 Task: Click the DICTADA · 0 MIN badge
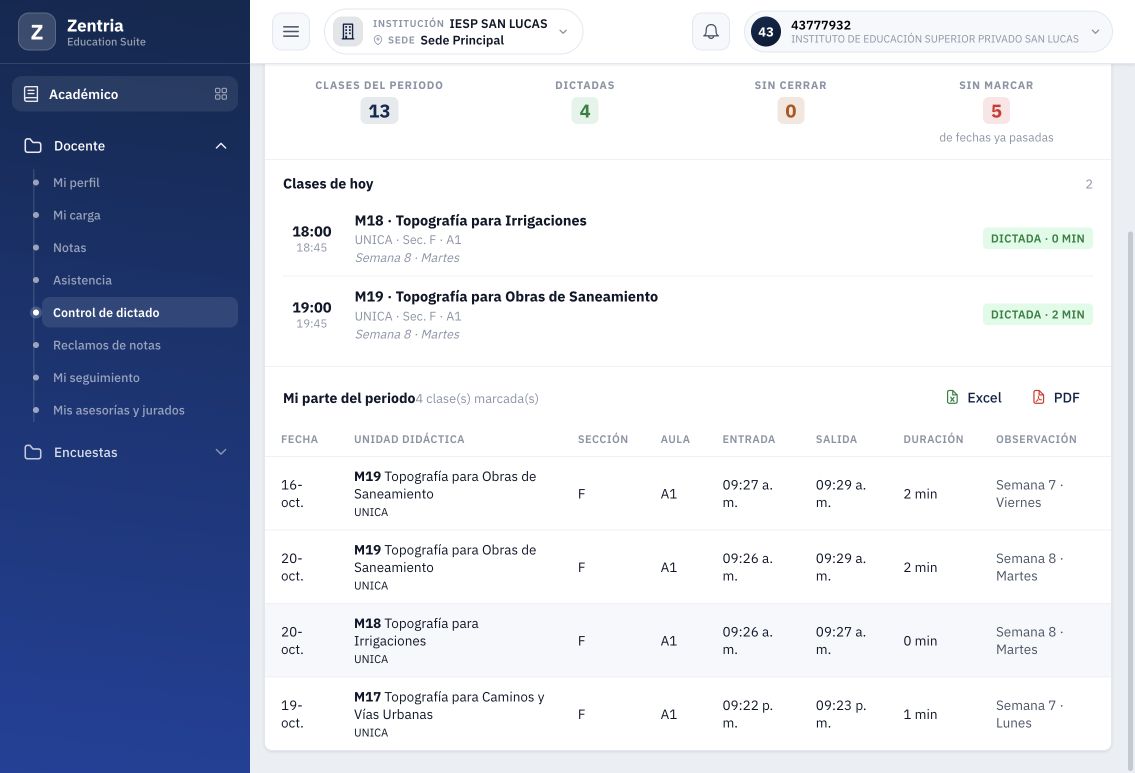point(1037,239)
